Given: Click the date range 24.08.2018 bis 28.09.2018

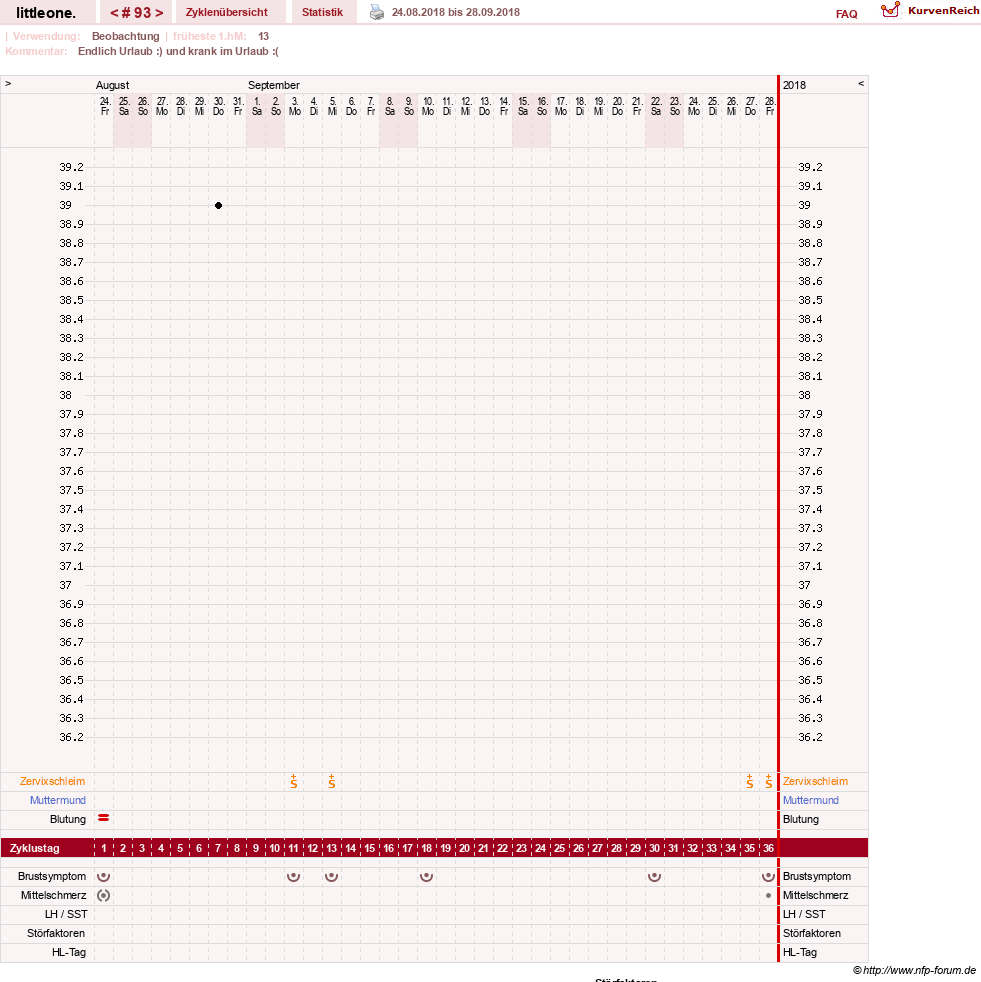Looking at the screenshot, I should [455, 12].
